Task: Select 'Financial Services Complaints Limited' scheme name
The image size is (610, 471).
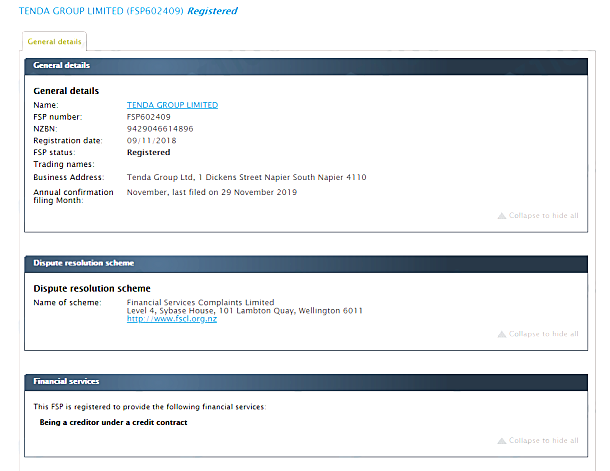Action: (200, 302)
